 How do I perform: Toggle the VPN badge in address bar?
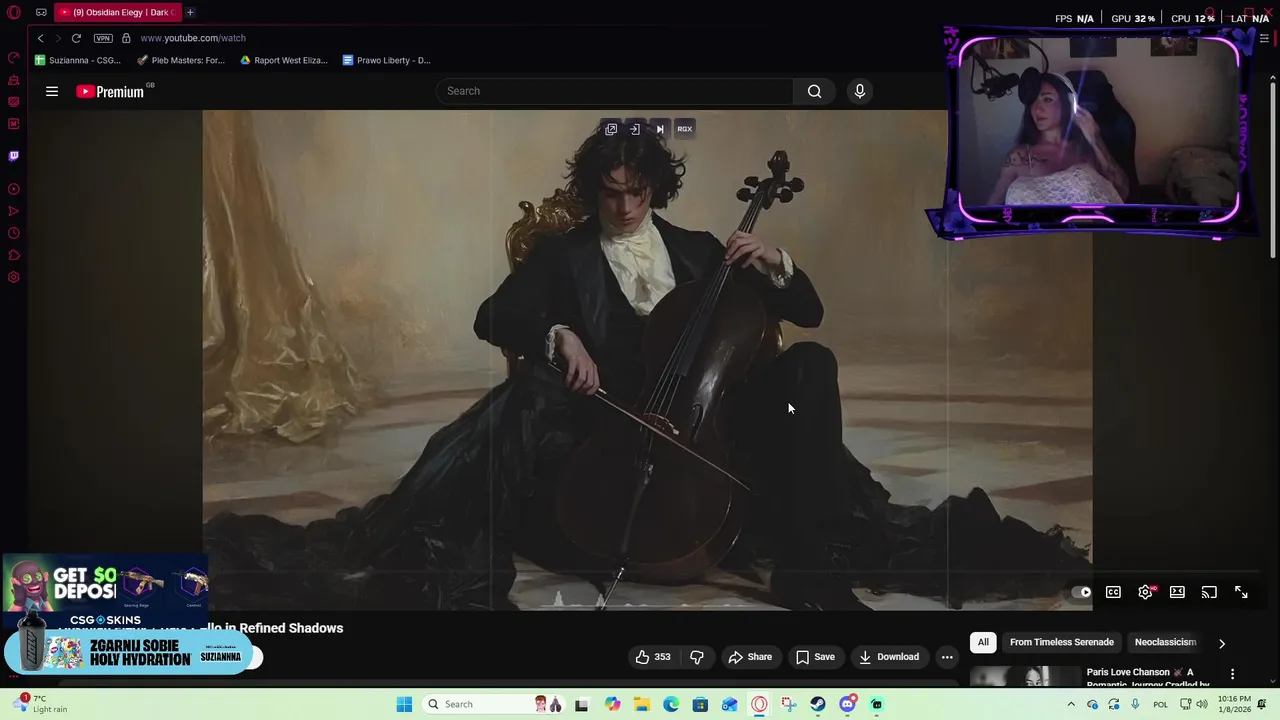click(x=103, y=38)
